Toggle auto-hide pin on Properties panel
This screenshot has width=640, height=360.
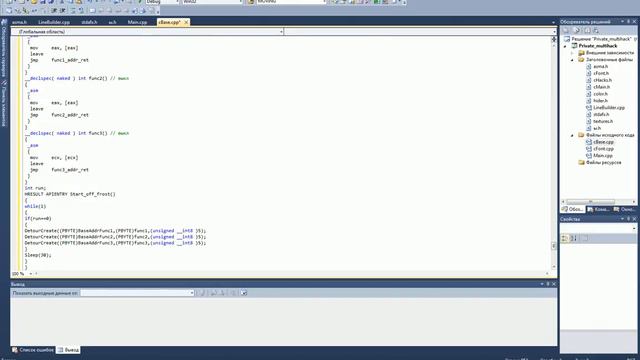[629, 219]
